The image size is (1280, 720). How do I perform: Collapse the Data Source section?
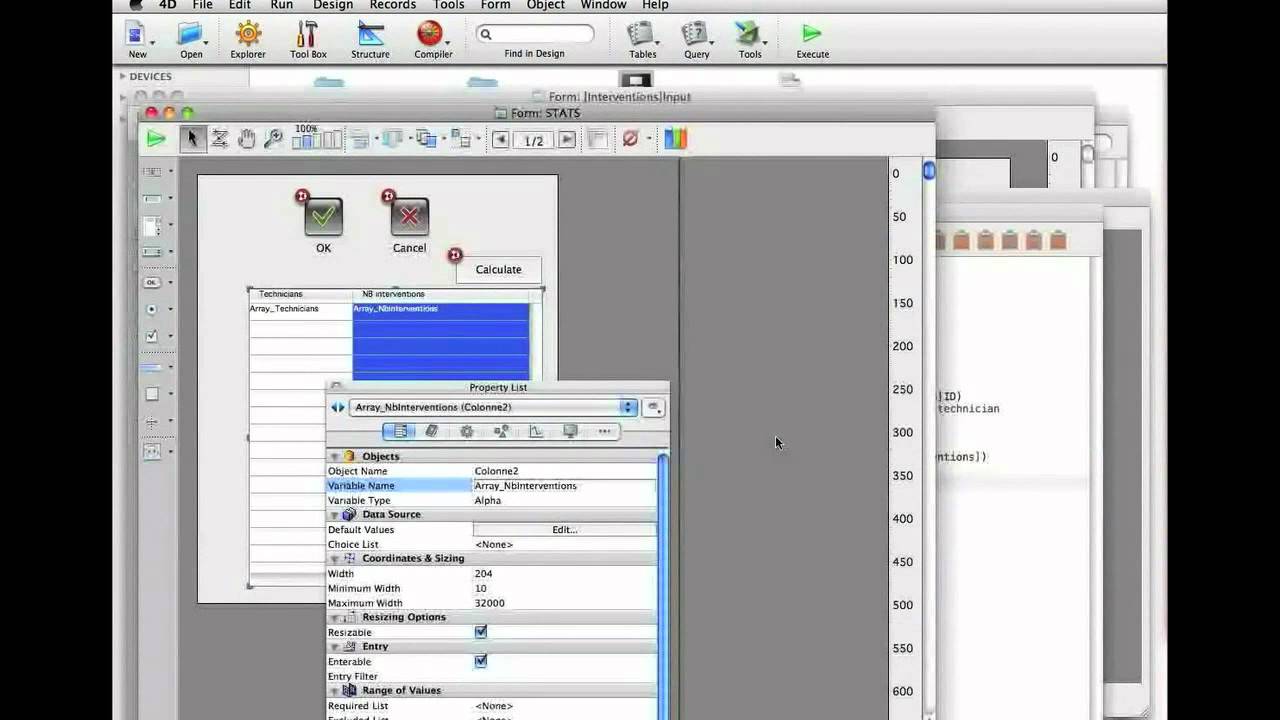(335, 515)
